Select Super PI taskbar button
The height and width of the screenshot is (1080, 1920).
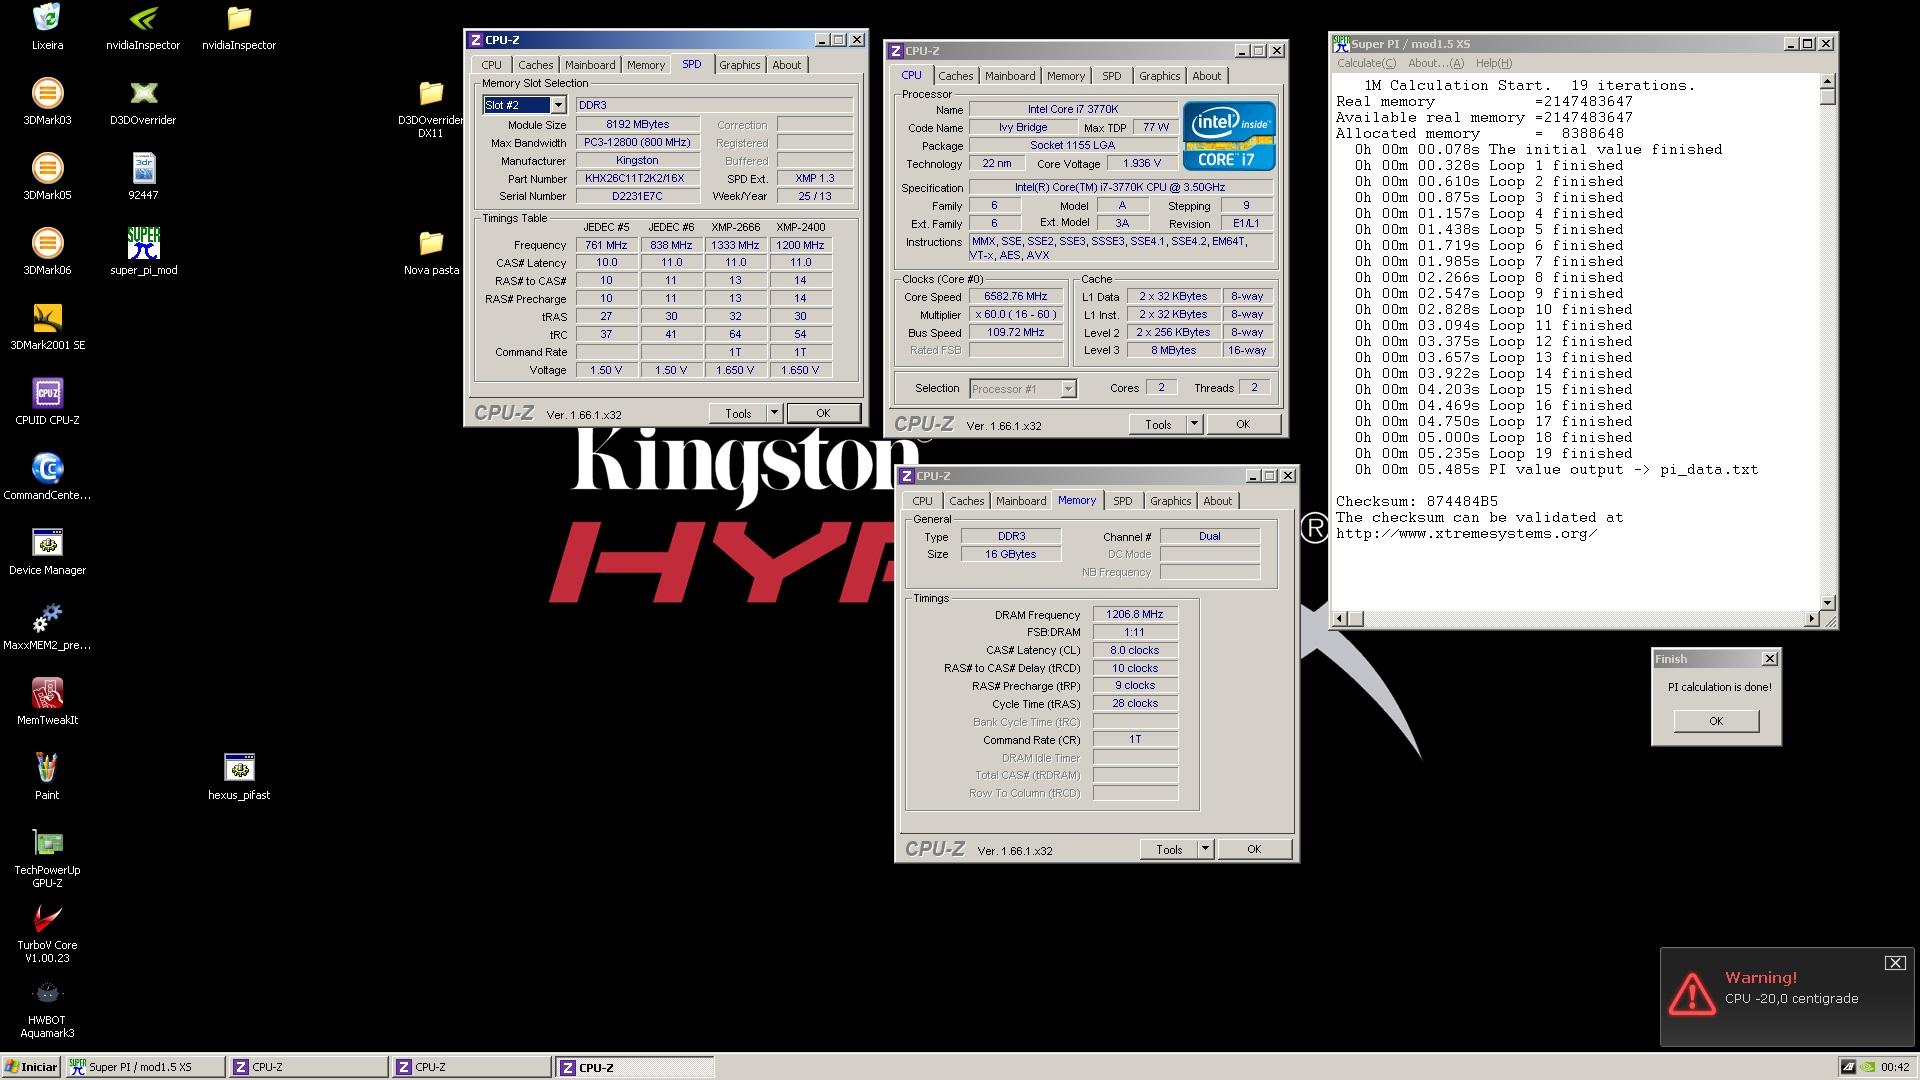point(145,1067)
